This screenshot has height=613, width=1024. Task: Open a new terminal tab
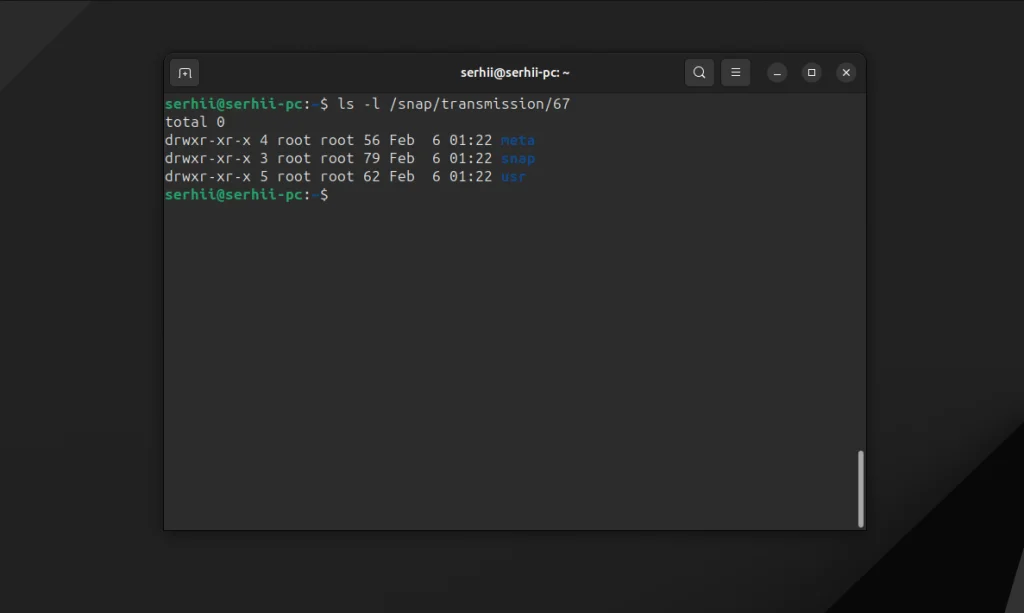click(x=185, y=73)
